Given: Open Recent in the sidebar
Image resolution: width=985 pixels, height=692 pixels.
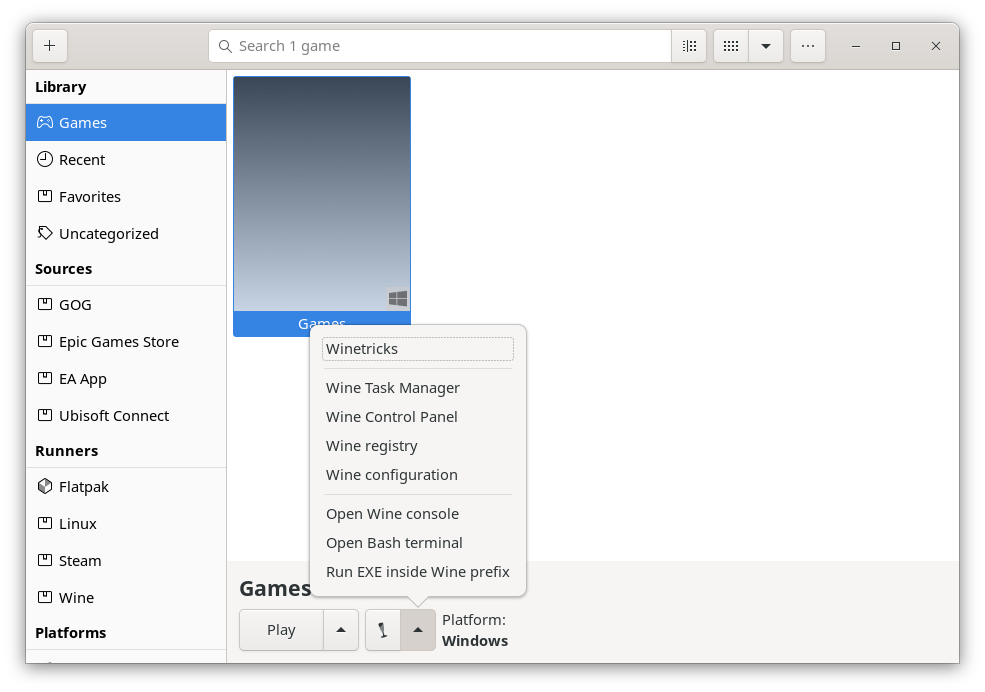Looking at the screenshot, I should pos(126,159).
